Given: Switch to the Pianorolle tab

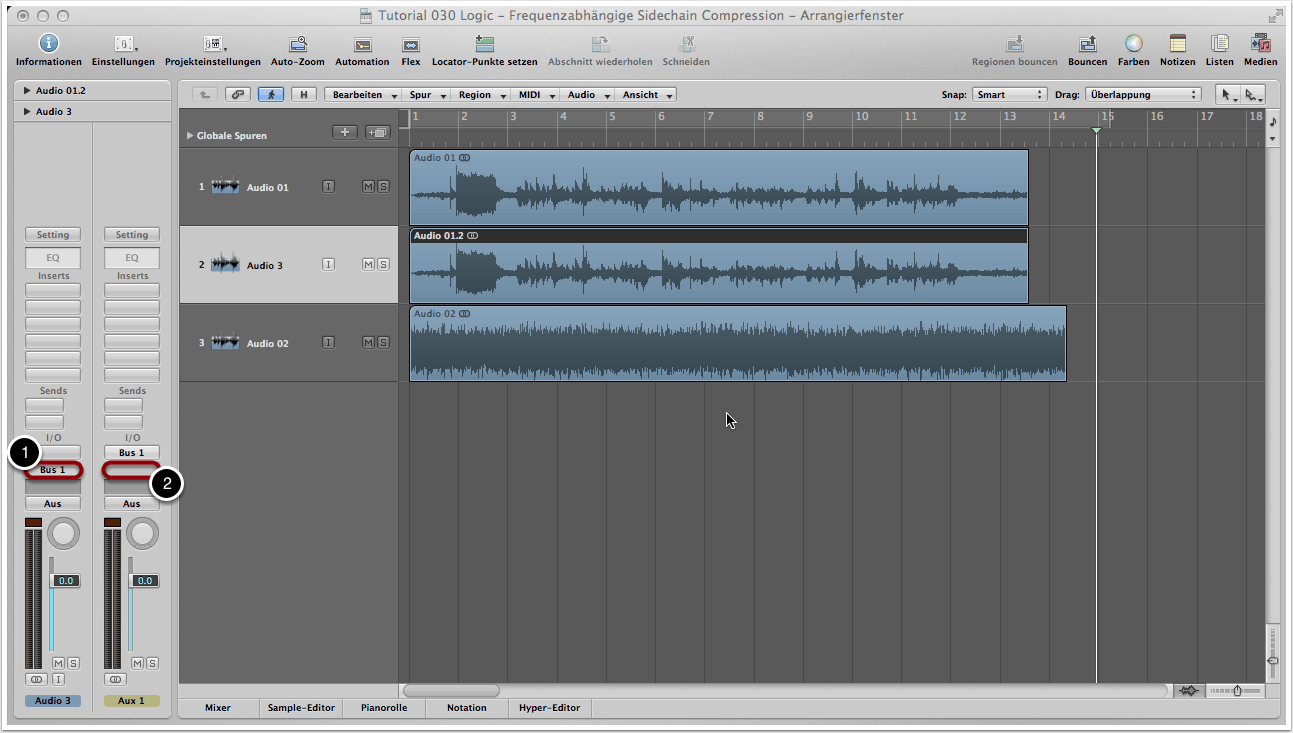Looking at the screenshot, I should click(384, 707).
